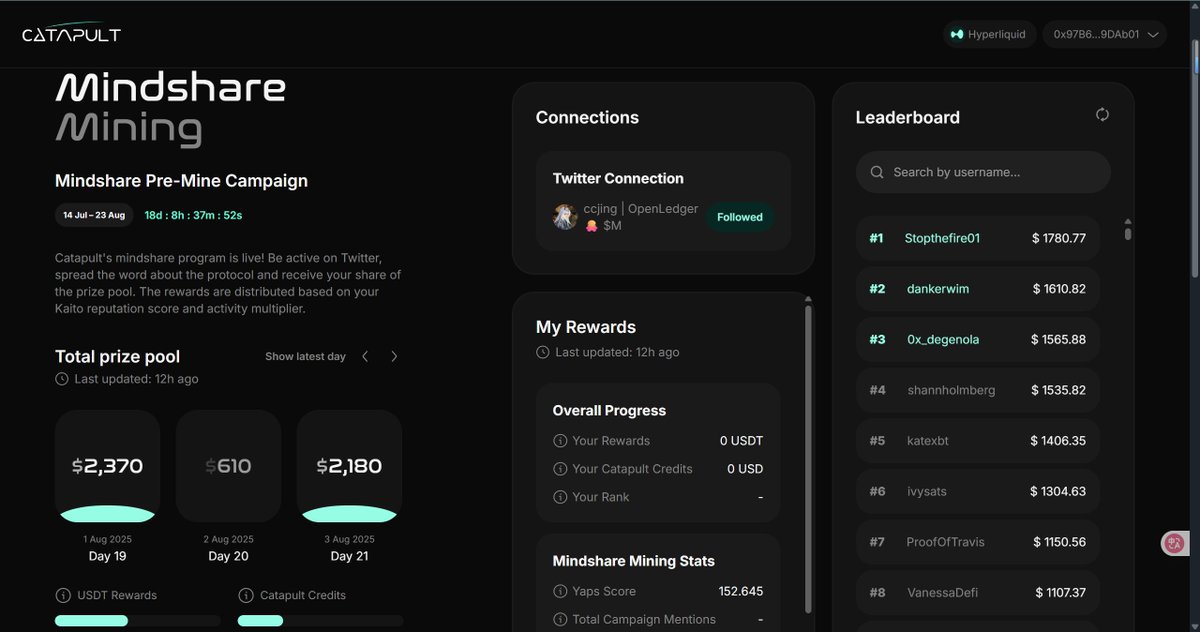Select the Day 21 prize pool card
Viewport: 1200px width, 632px height.
[x=349, y=466]
